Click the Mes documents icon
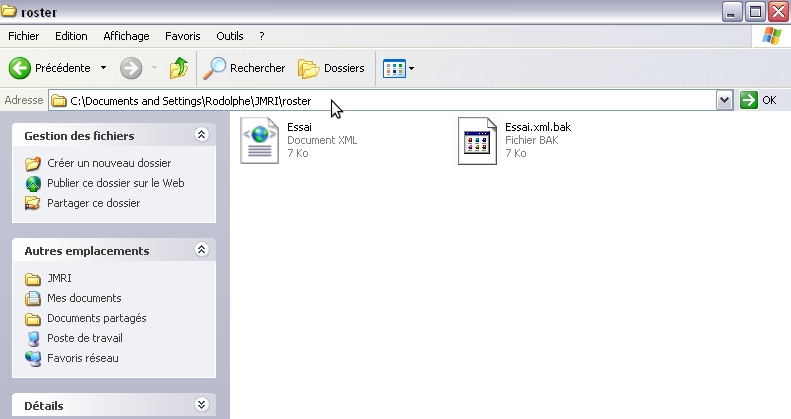This screenshot has height=419, width=791. (33, 298)
